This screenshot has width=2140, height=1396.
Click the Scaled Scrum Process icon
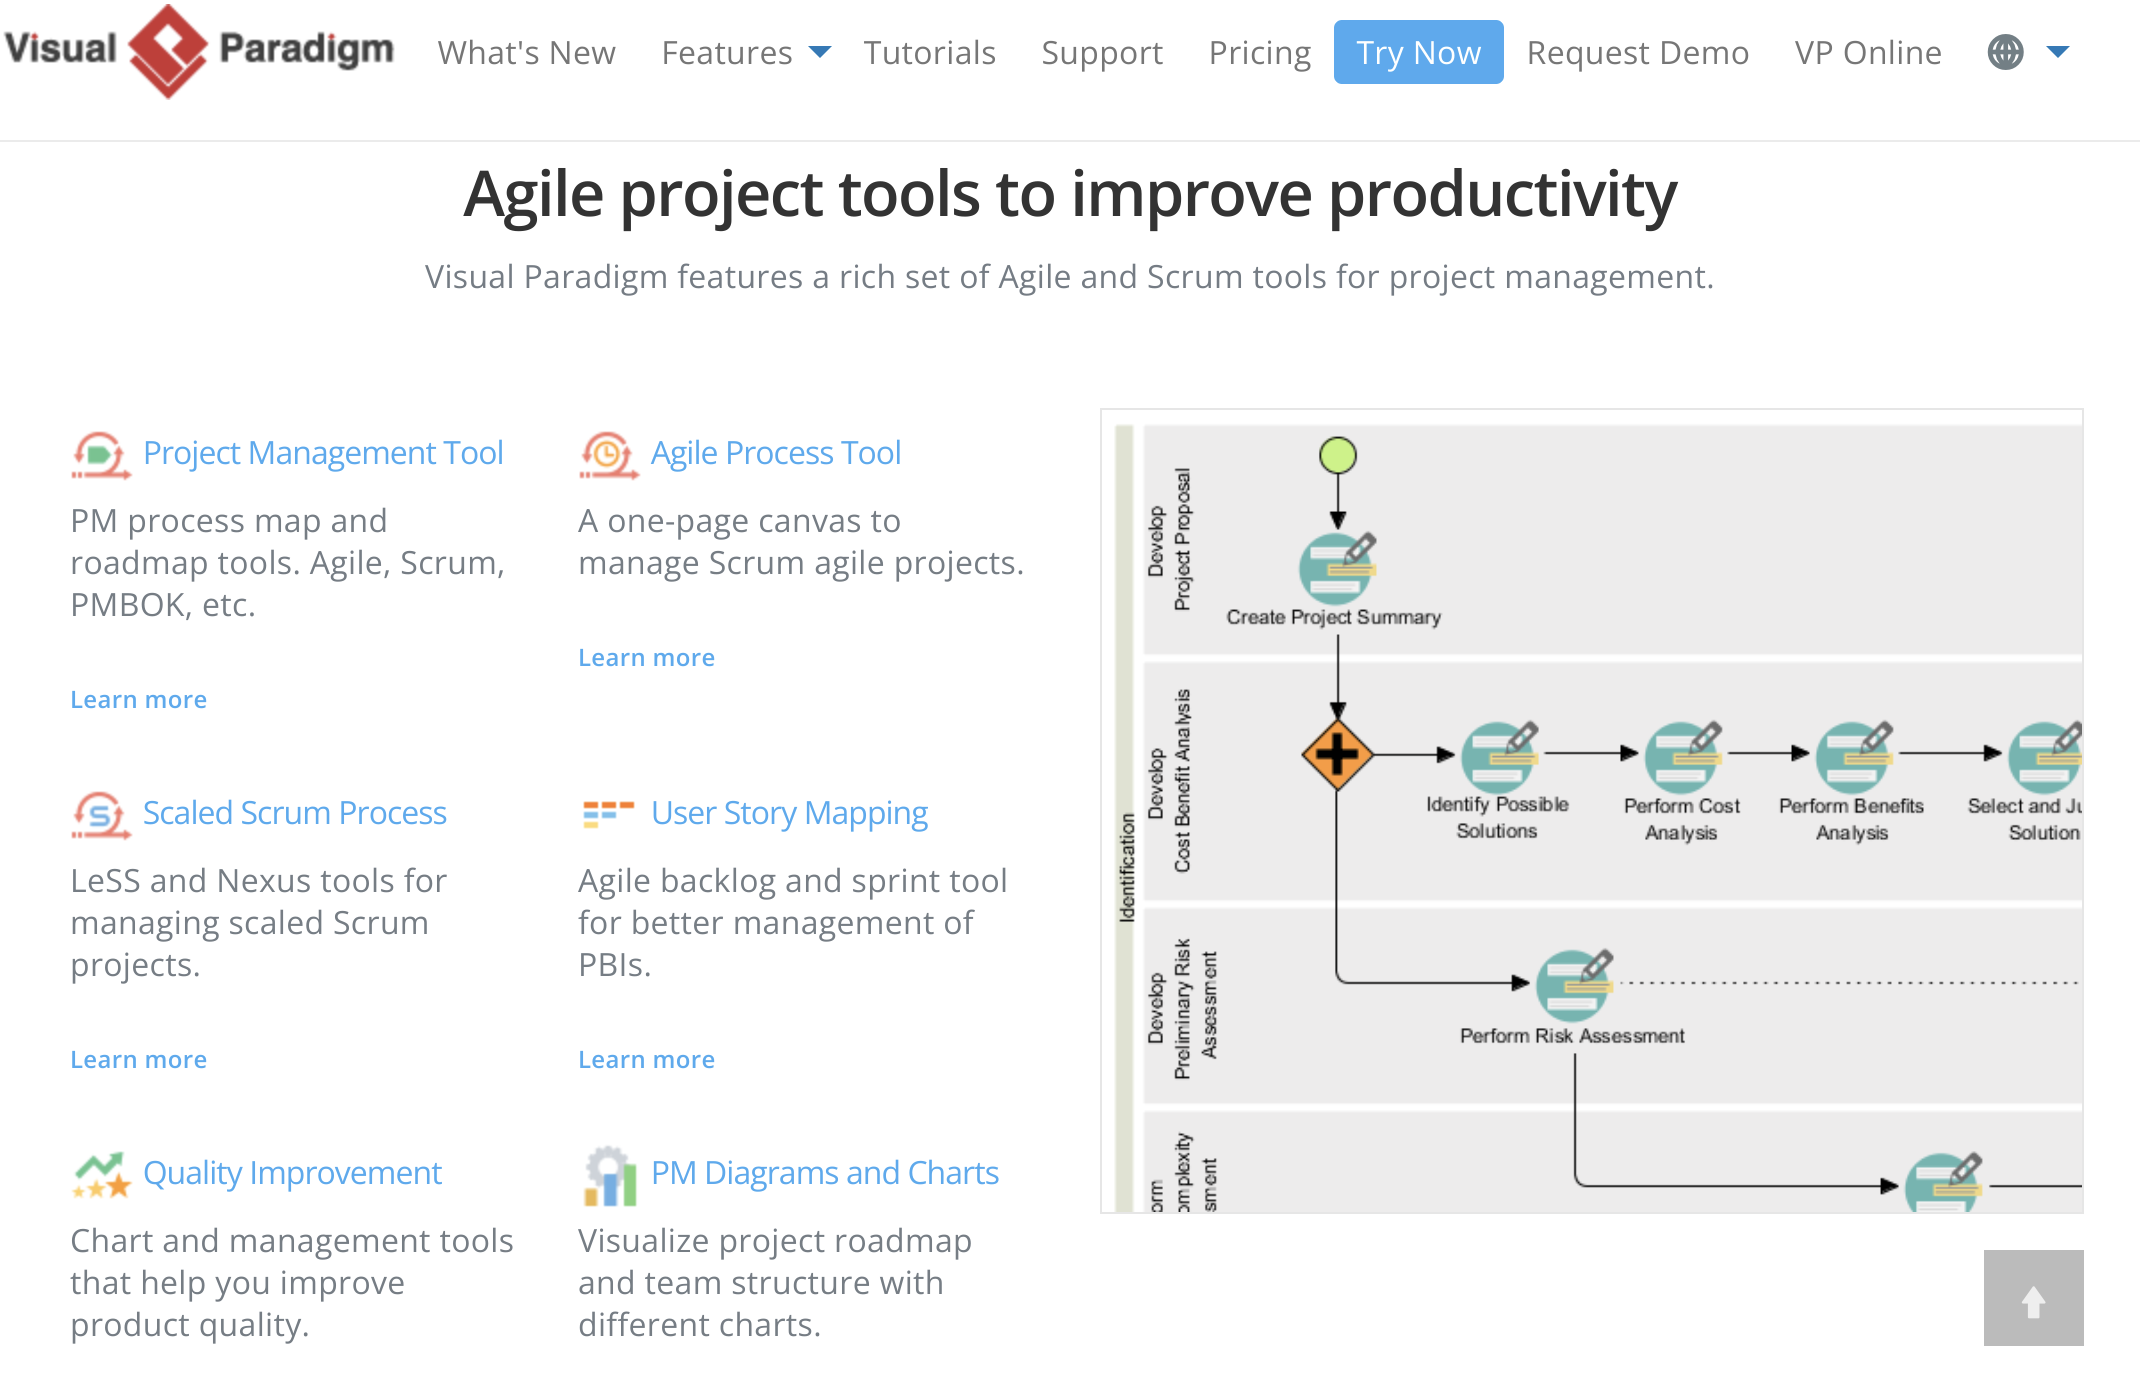(x=100, y=814)
